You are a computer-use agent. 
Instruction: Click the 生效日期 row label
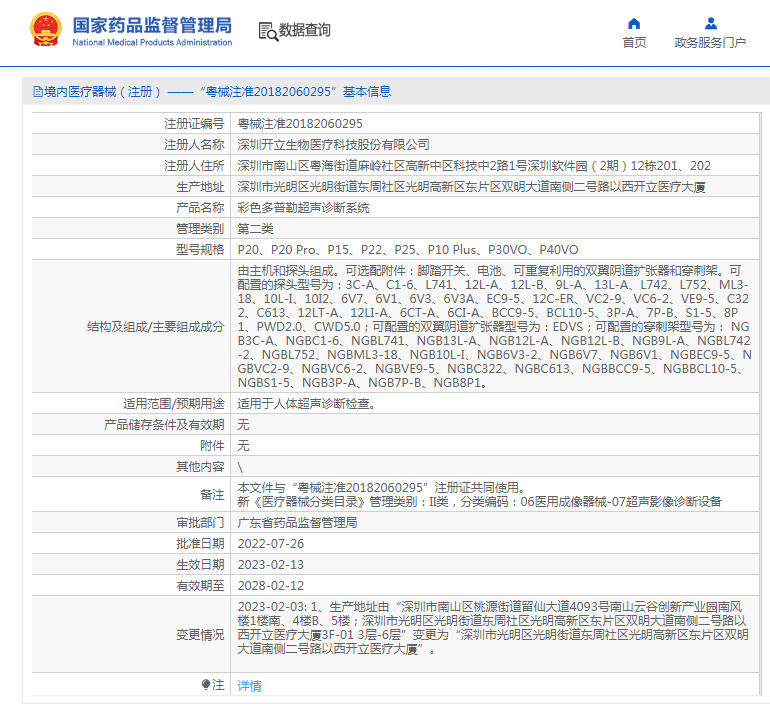coord(200,565)
